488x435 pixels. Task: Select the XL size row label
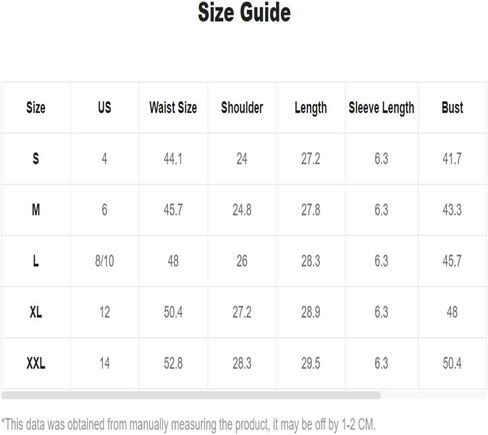pos(36,312)
